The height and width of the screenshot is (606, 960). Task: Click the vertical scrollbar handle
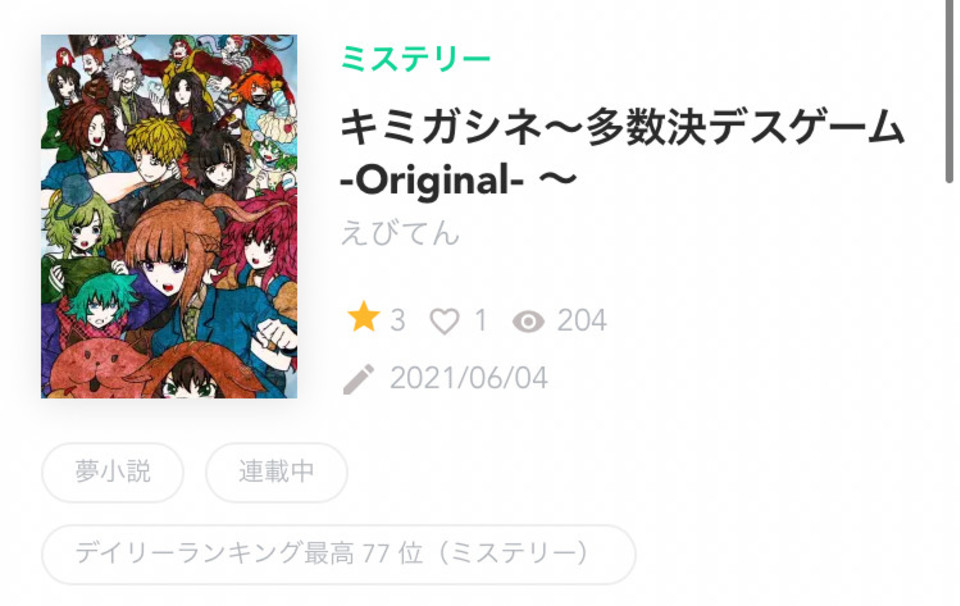click(950, 92)
